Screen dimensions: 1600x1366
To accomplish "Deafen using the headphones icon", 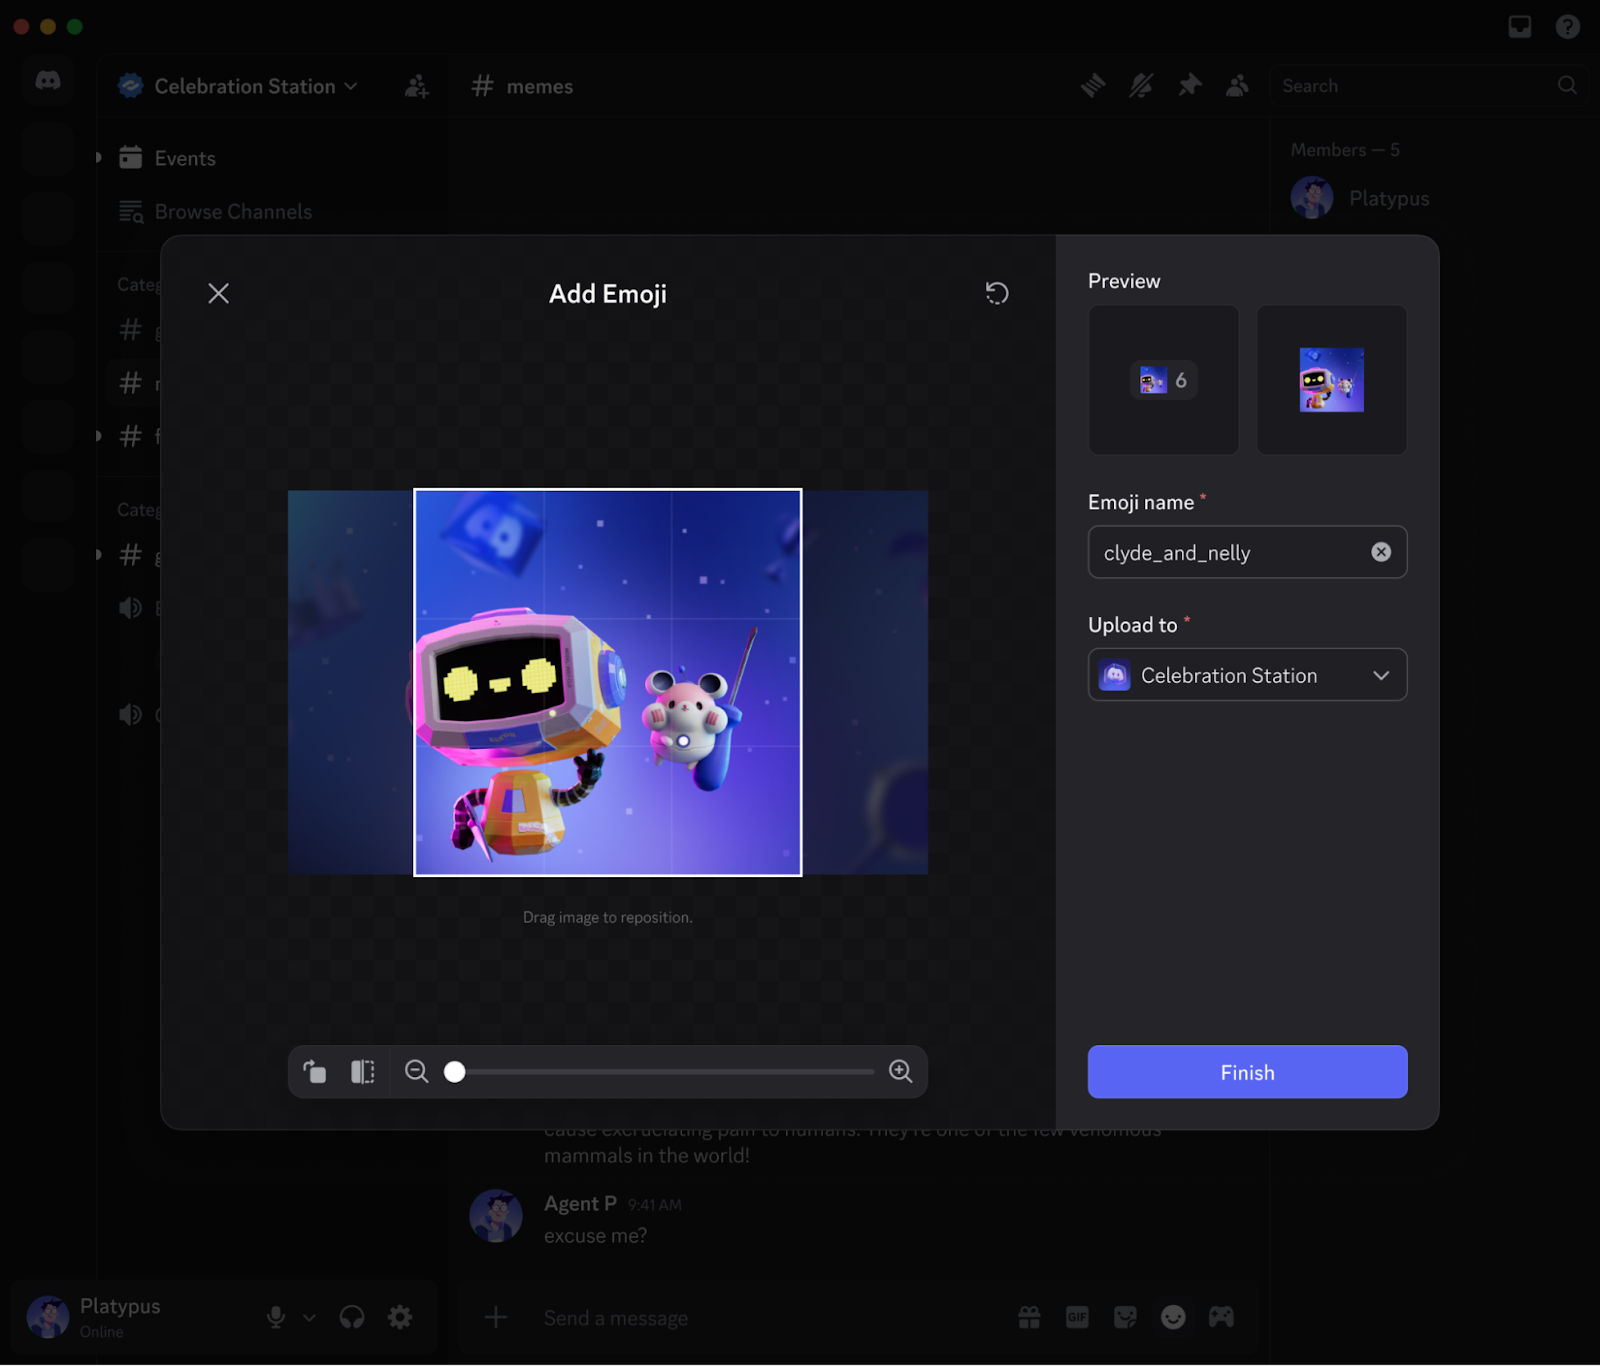I will [x=351, y=1317].
